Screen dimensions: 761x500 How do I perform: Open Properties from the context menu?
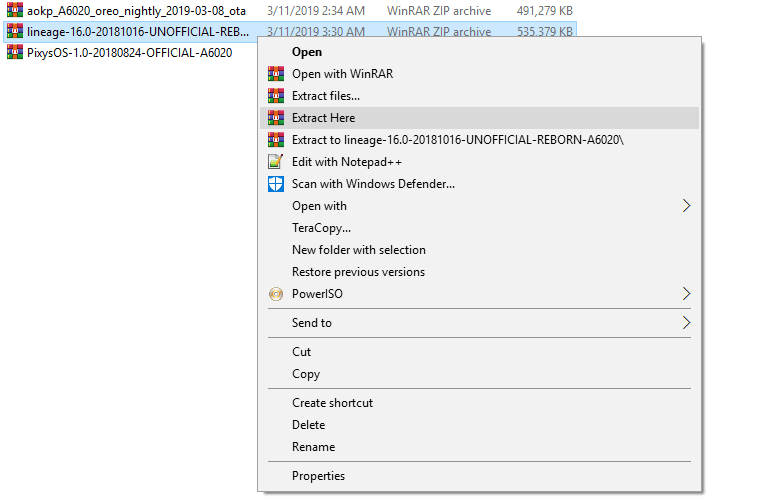click(480, 476)
